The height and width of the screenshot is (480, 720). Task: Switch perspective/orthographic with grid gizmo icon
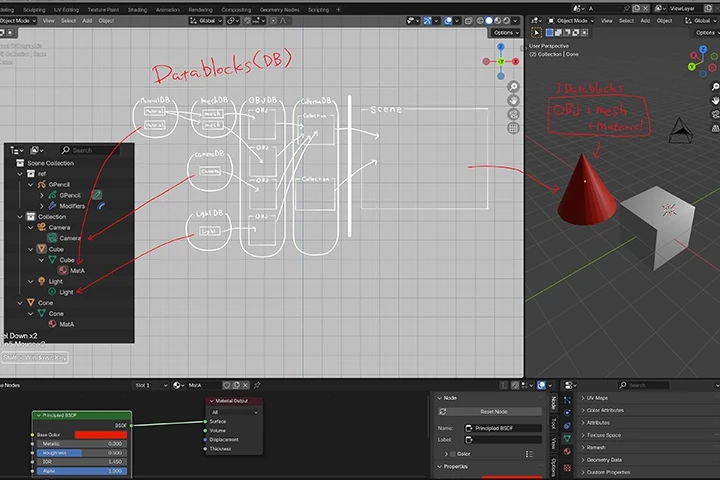(513, 128)
